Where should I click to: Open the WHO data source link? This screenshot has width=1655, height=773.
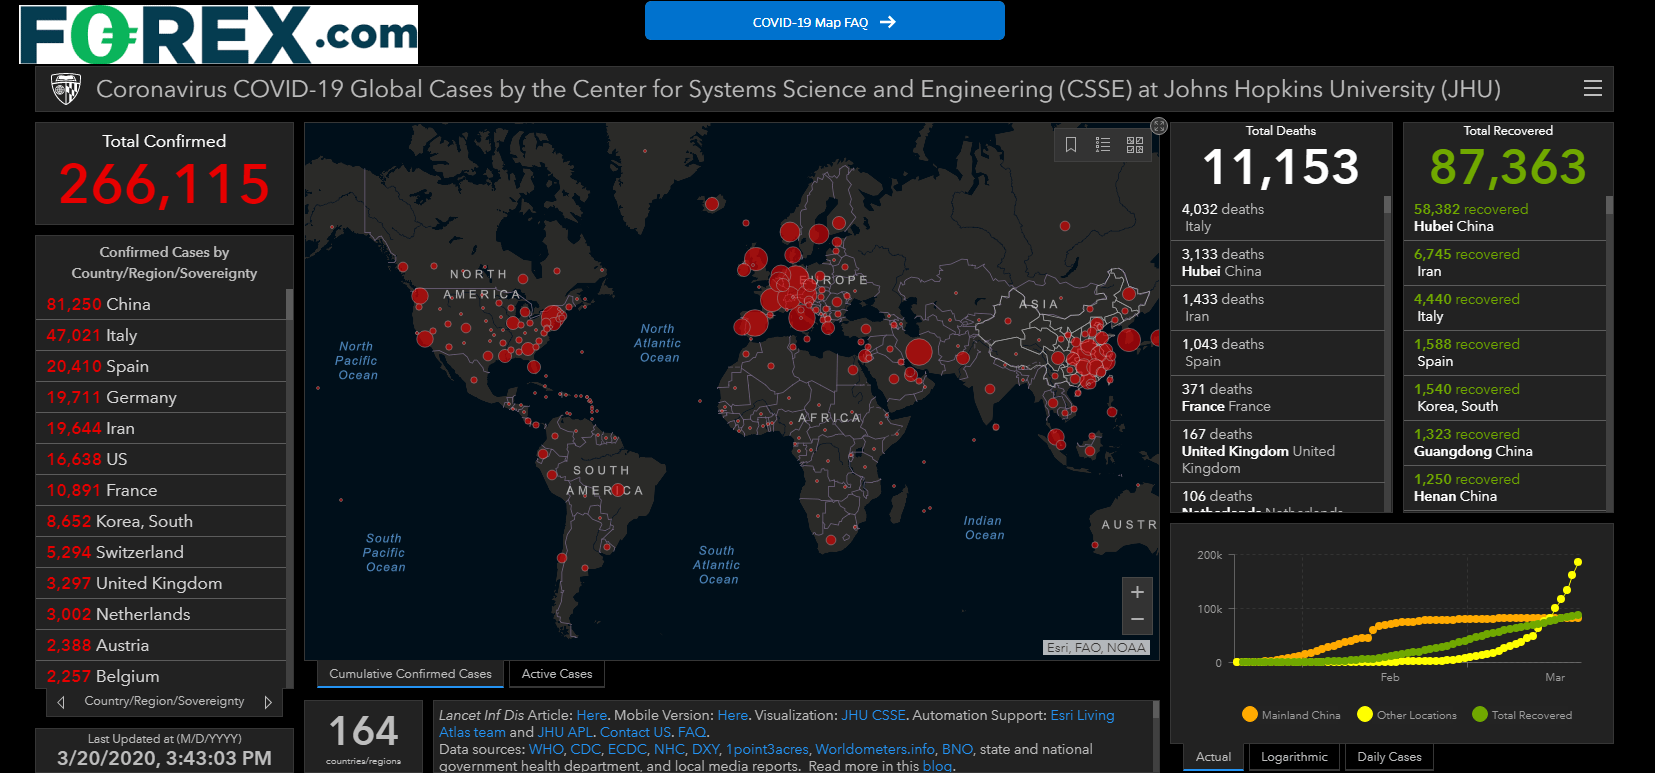coord(546,750)
